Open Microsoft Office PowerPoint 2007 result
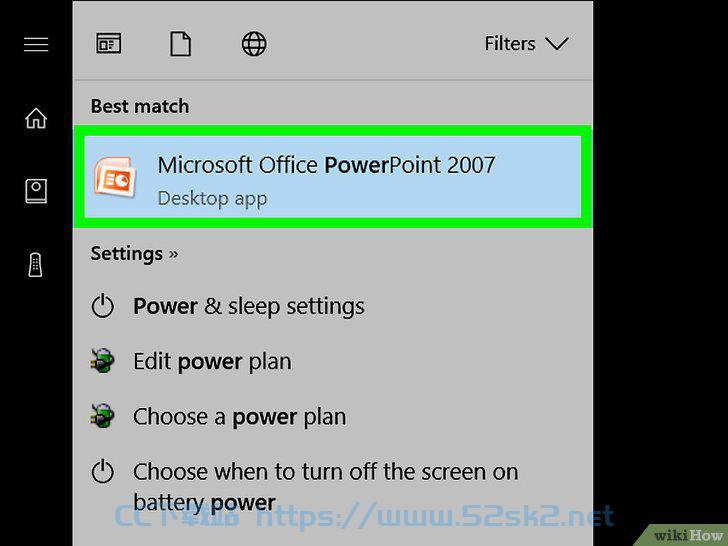Image resolution: width=728 pixels, height=546 pixels. [332, 177]
